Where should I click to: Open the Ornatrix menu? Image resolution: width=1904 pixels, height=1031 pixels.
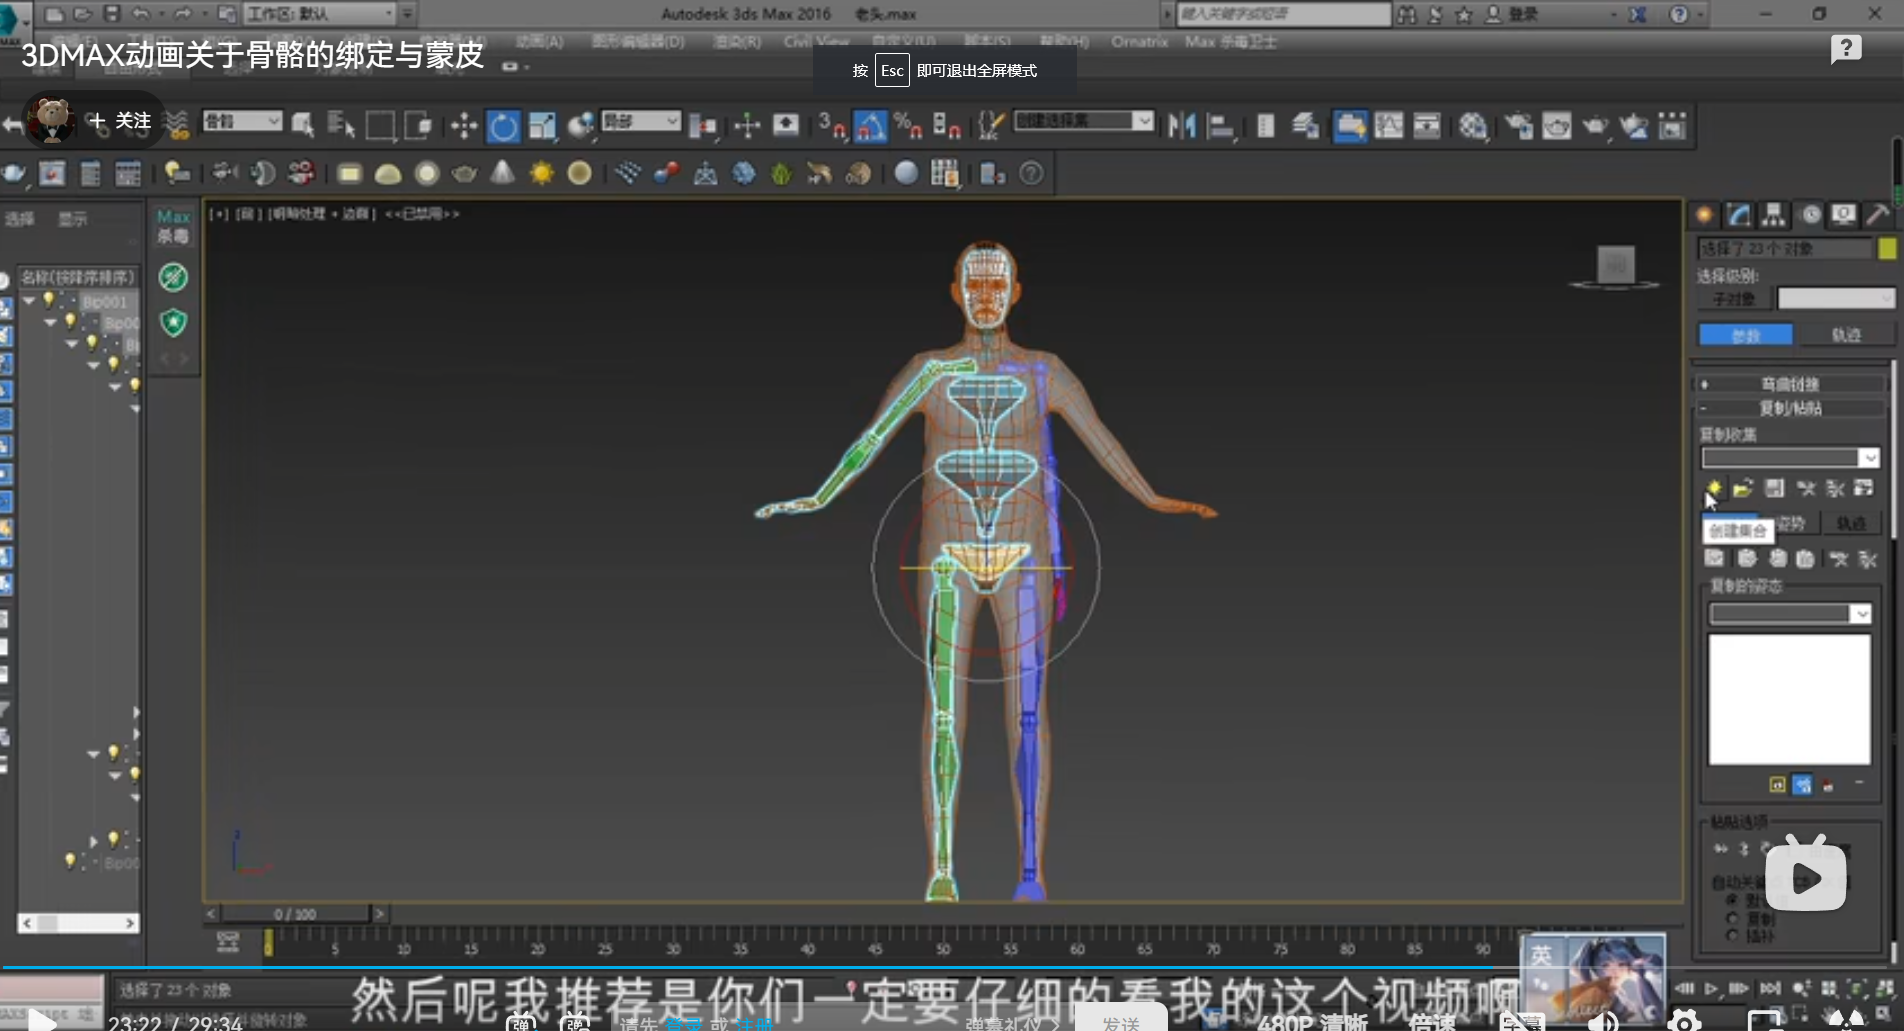pos(1139,42)
